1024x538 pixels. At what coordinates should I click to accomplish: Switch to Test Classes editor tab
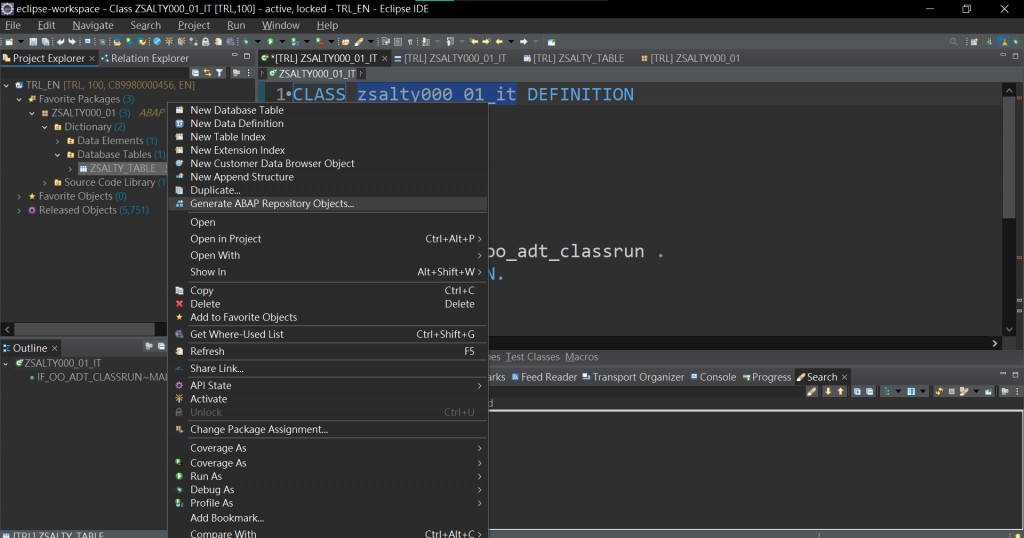[x=532, y=357]
